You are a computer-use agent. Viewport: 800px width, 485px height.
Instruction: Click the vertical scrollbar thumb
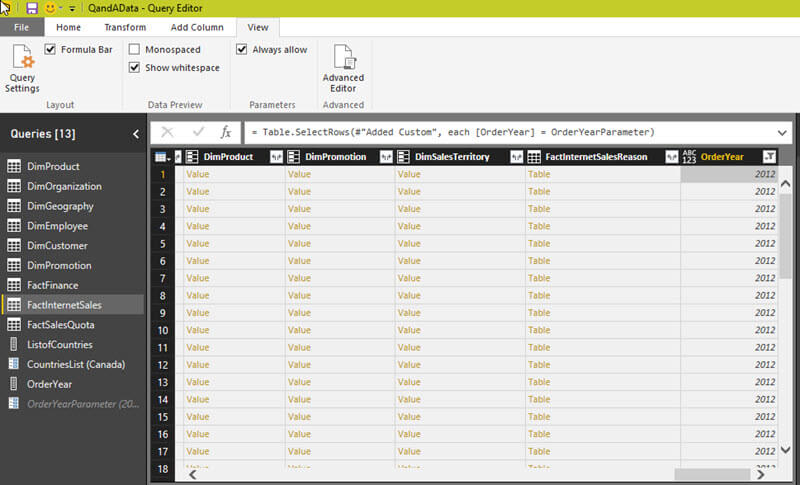(x=786, y=236)
